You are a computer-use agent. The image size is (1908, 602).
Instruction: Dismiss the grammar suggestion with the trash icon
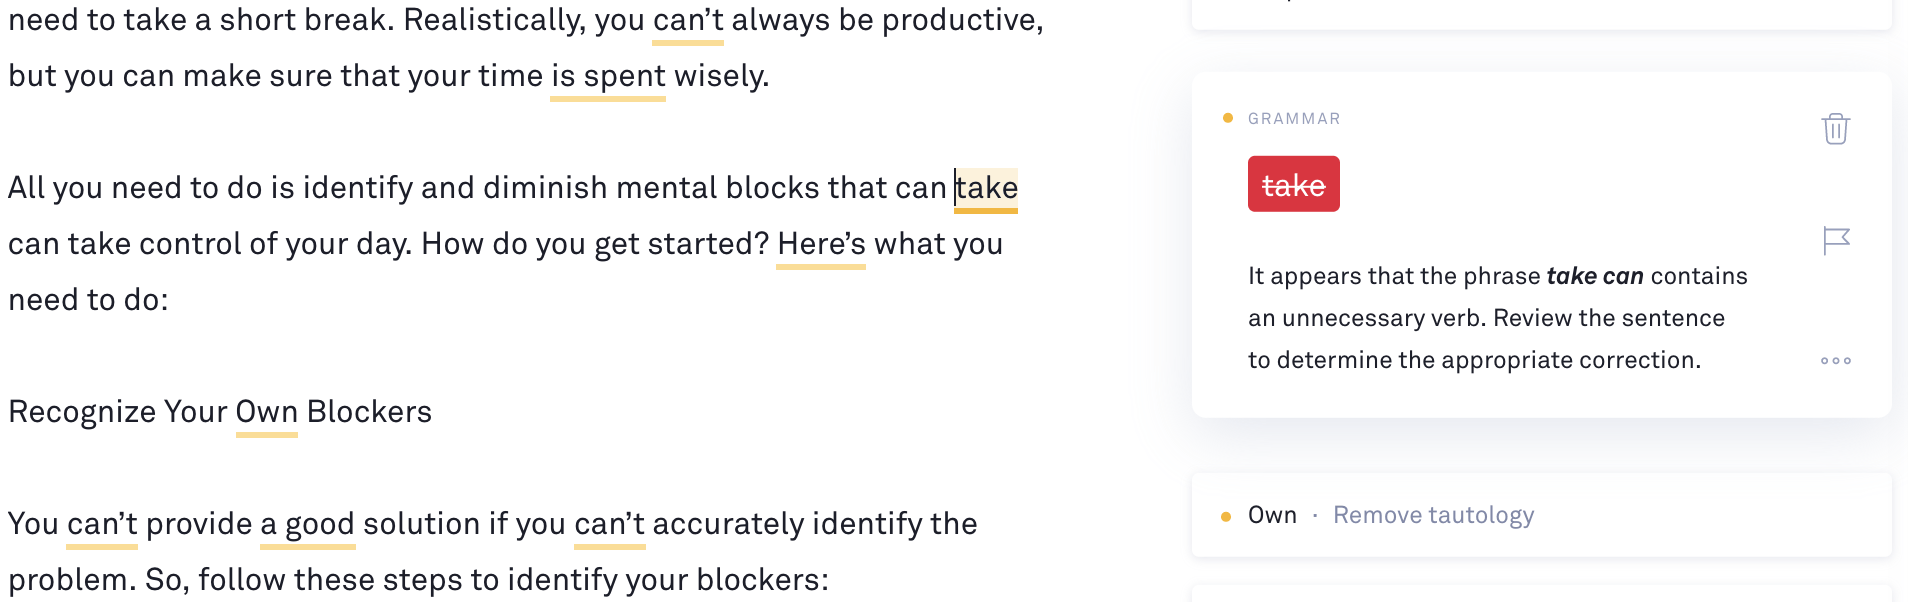tap(1835, 129)
